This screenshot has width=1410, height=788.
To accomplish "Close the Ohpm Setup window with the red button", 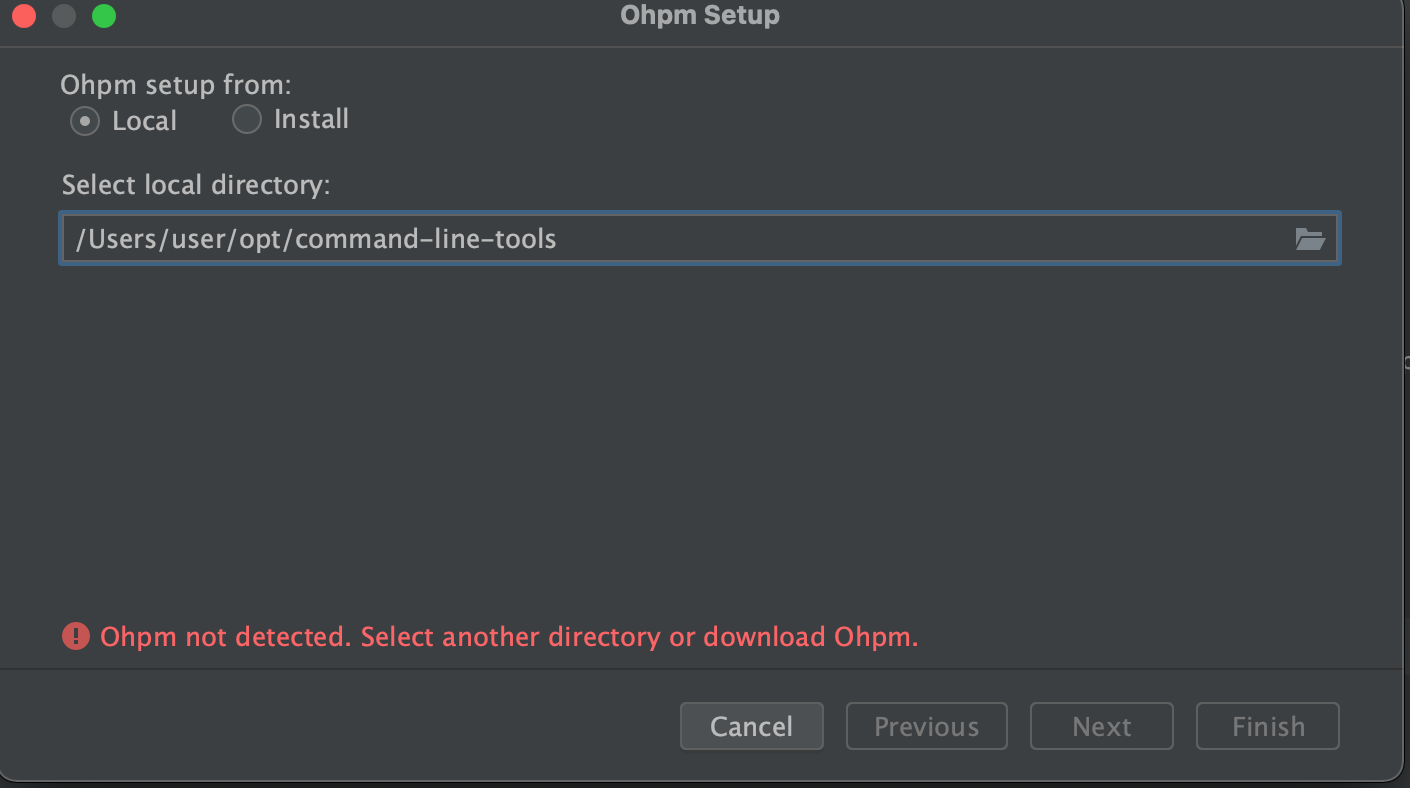I will pos(24,16).
